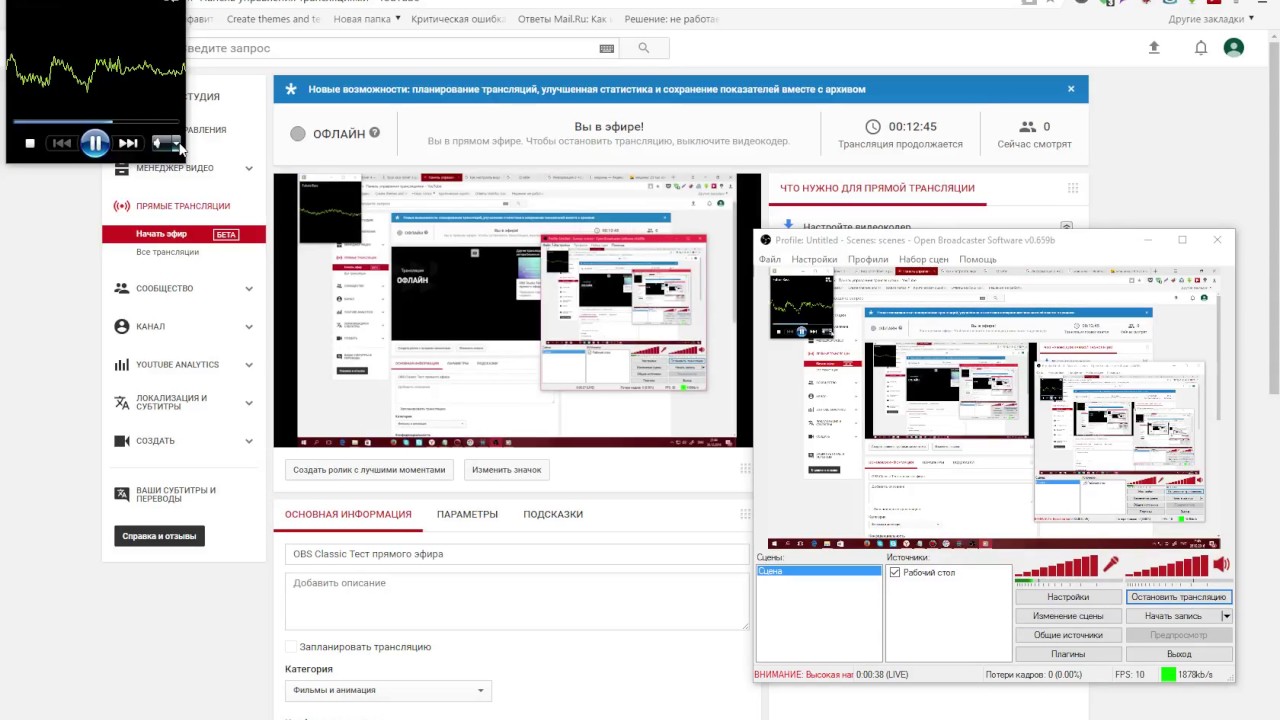Image resolution: width=1280 pixels, height=720 pixels.
Task: Click the media player seek bar
Action: click(97, 121)
